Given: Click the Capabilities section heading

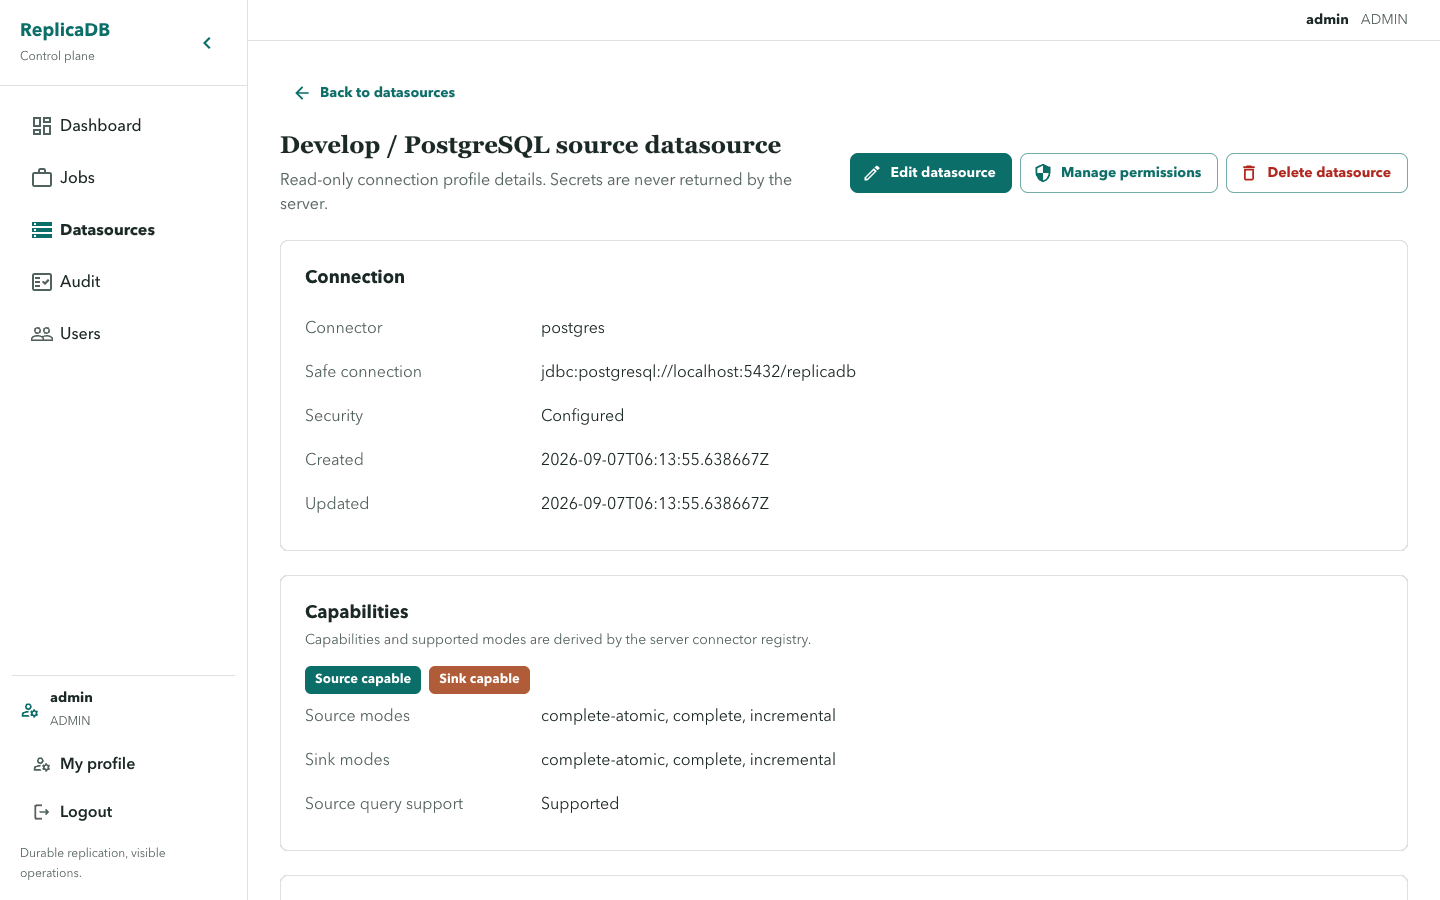Looking at the screenshot, I should [x=357, y=612].
